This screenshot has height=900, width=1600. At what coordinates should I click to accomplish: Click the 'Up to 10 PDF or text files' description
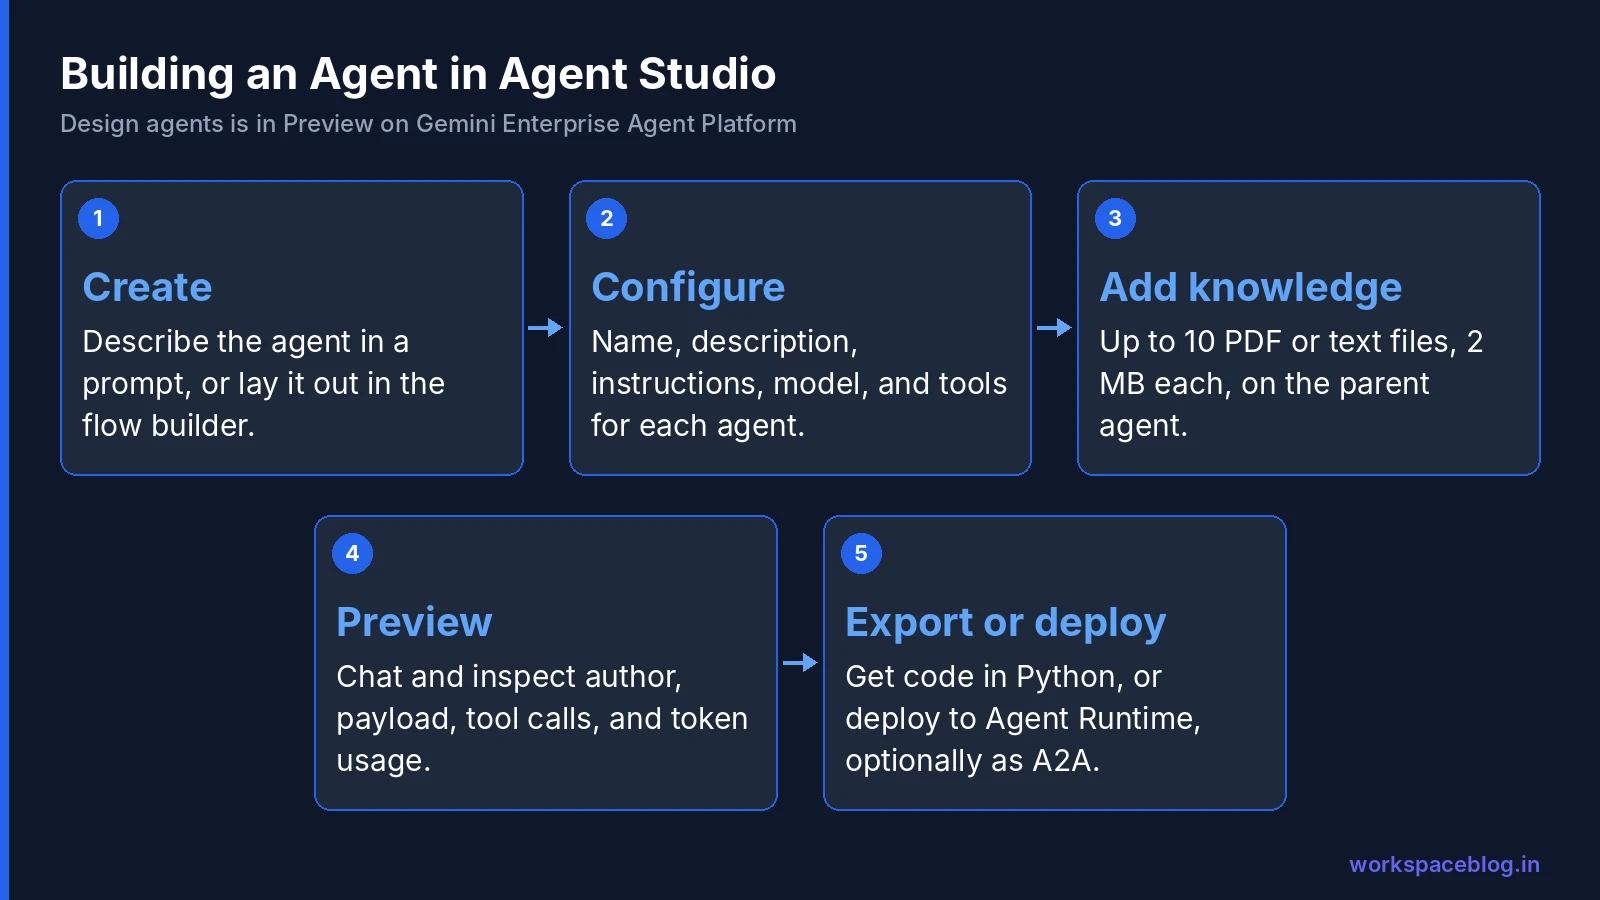(x=1291, y=384)
